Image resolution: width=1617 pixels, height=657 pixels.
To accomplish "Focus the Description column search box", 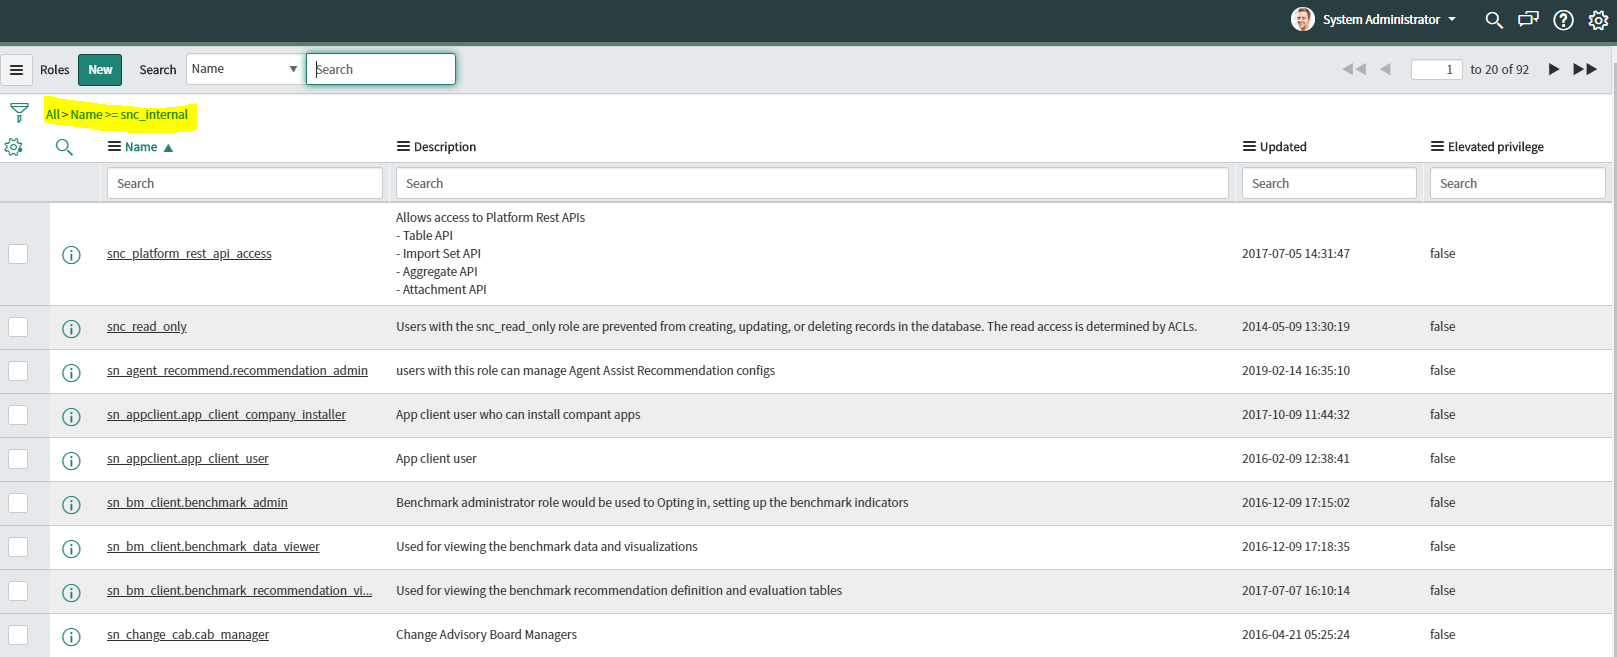I will click(812, 183).
